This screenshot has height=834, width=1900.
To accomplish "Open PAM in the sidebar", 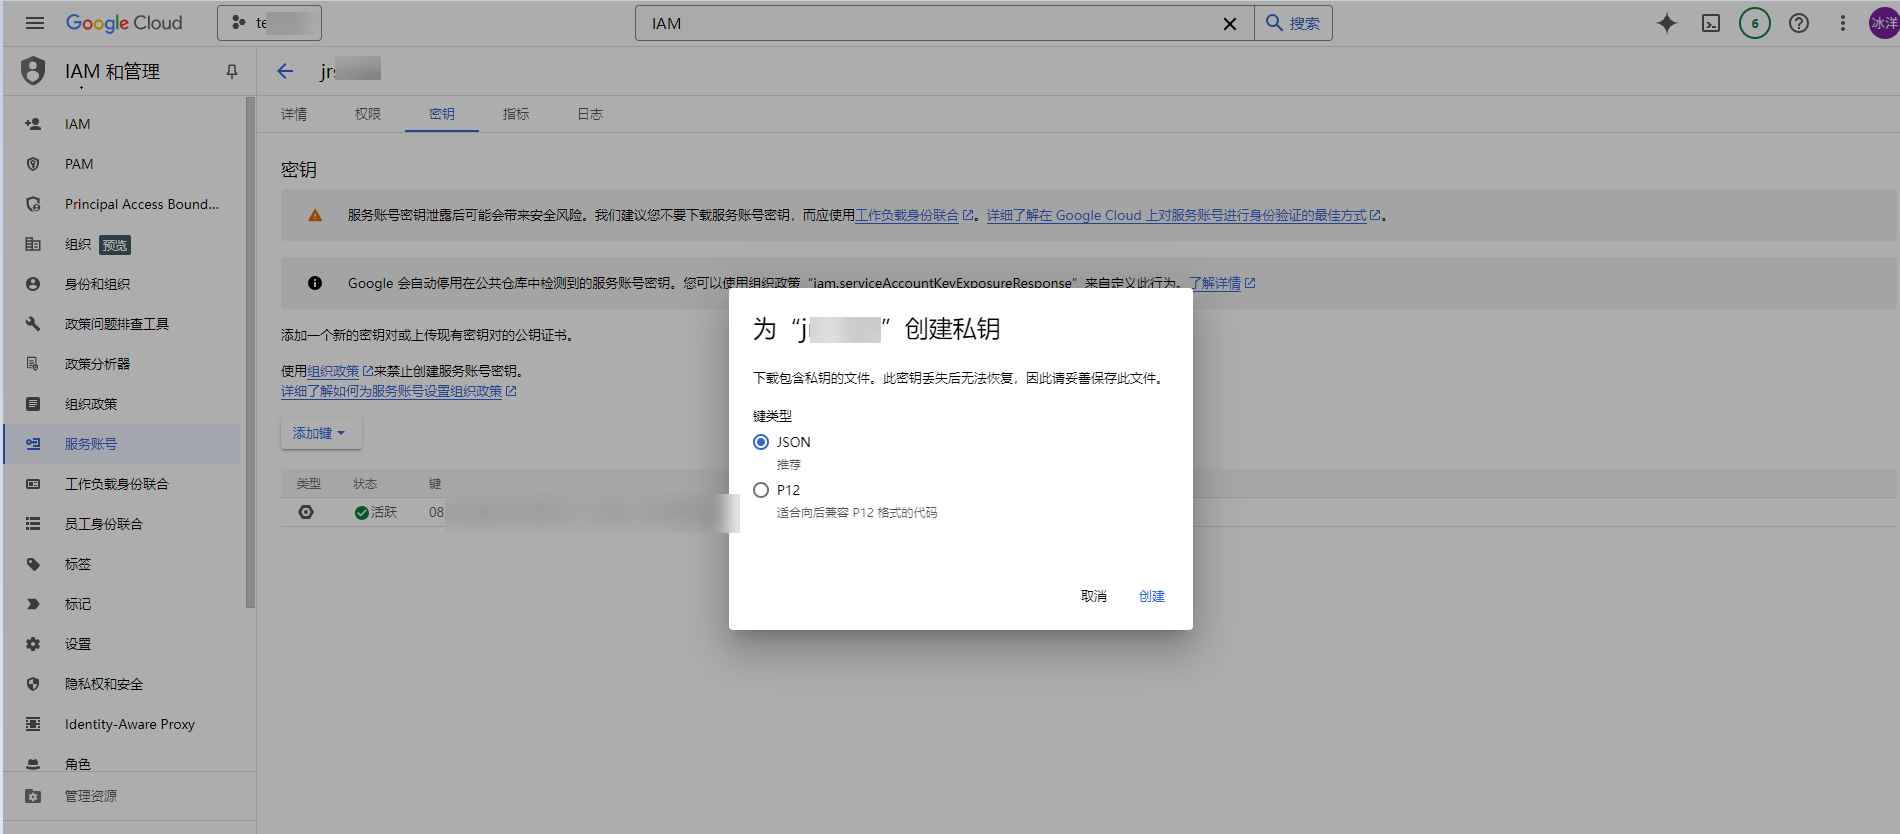I will click(x=123, y=164).
